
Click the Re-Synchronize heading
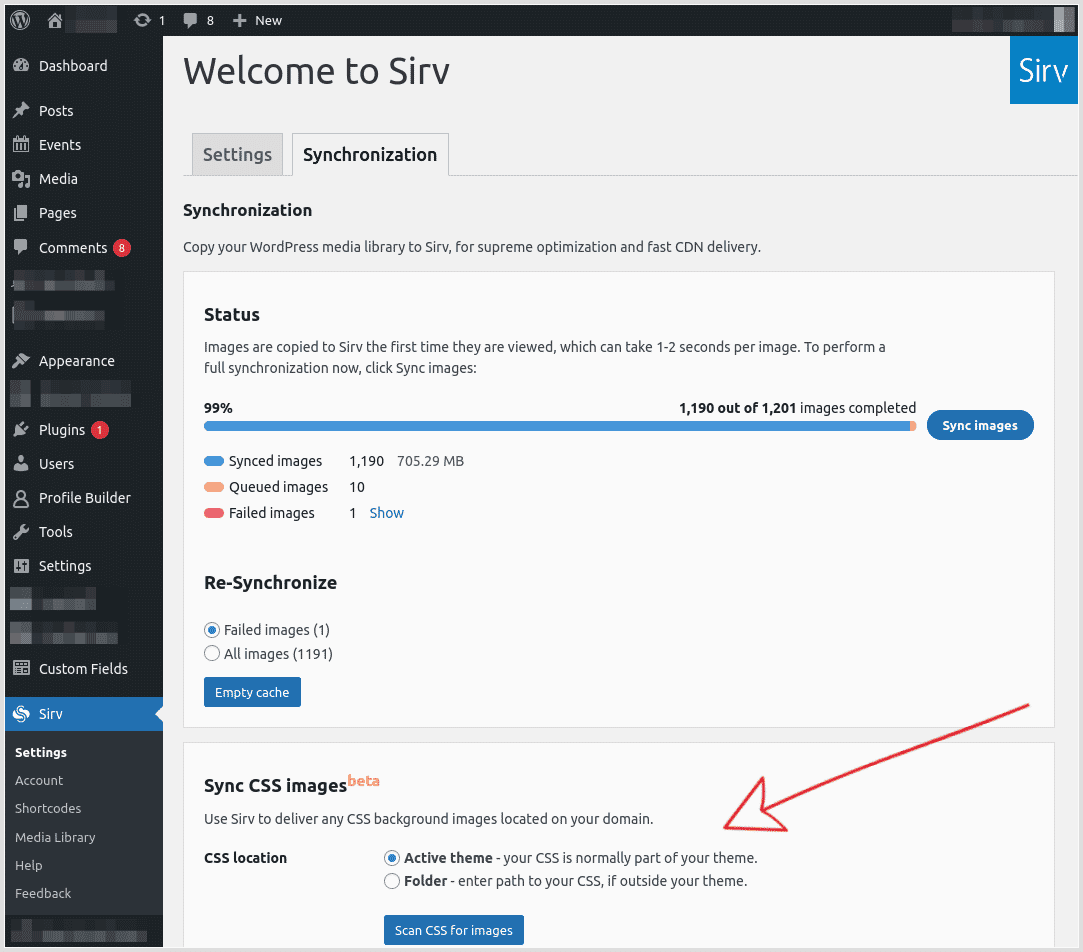271,582
